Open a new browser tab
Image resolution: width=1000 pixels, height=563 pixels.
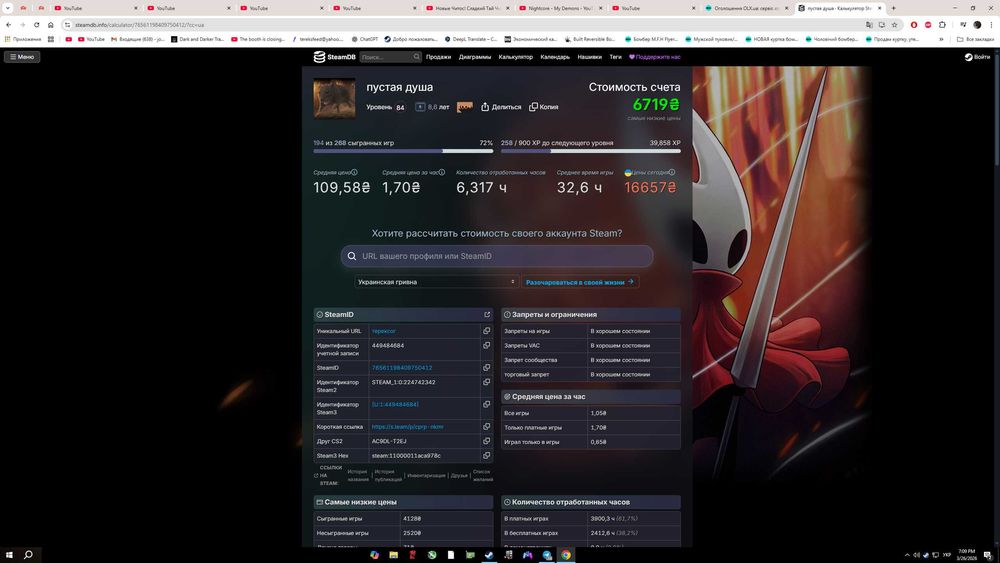[893, 8]
